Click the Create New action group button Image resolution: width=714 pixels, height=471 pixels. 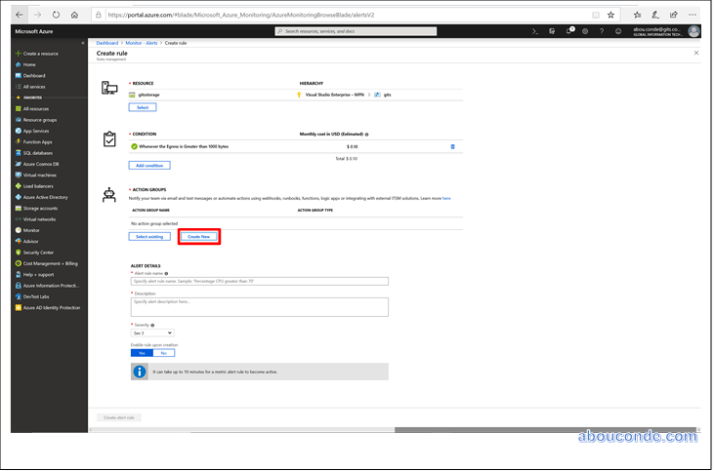pyautogui.click(x=199, y=236)
